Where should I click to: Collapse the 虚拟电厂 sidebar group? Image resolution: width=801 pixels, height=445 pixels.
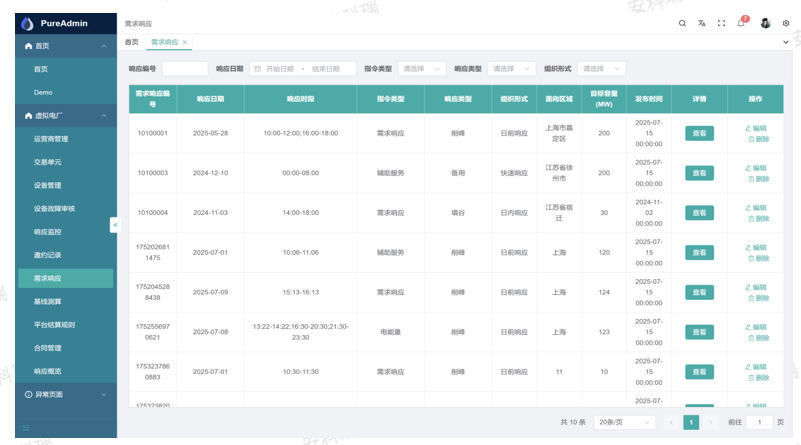point(66,115)
